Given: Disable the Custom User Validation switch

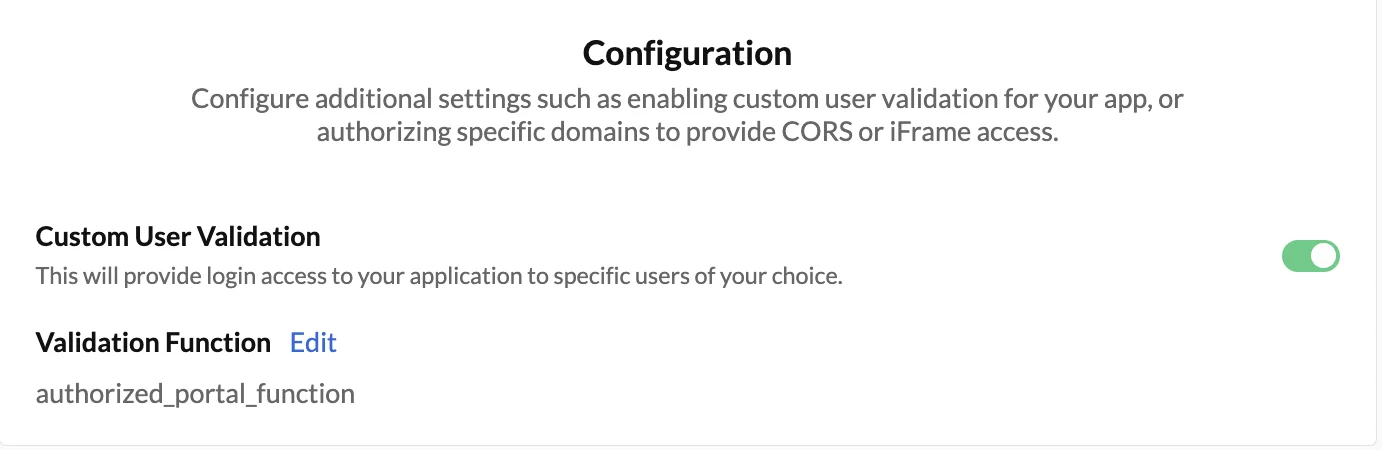Looking at the screenshot, I should [x=1310, y=257].
